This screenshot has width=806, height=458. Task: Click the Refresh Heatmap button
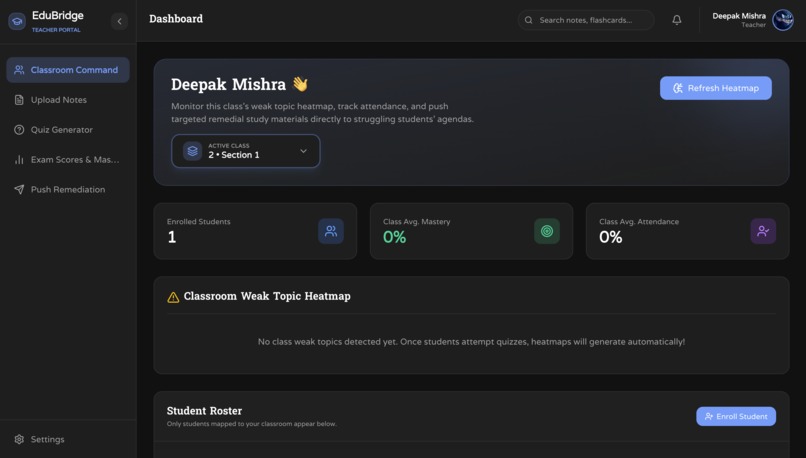pos(716,88)
